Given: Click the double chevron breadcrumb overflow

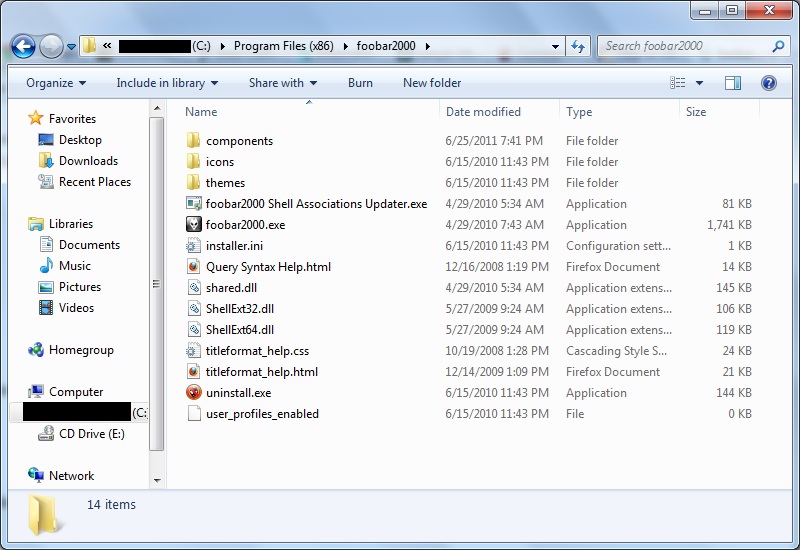Looking at the screenshot, I should pos(107,46).
